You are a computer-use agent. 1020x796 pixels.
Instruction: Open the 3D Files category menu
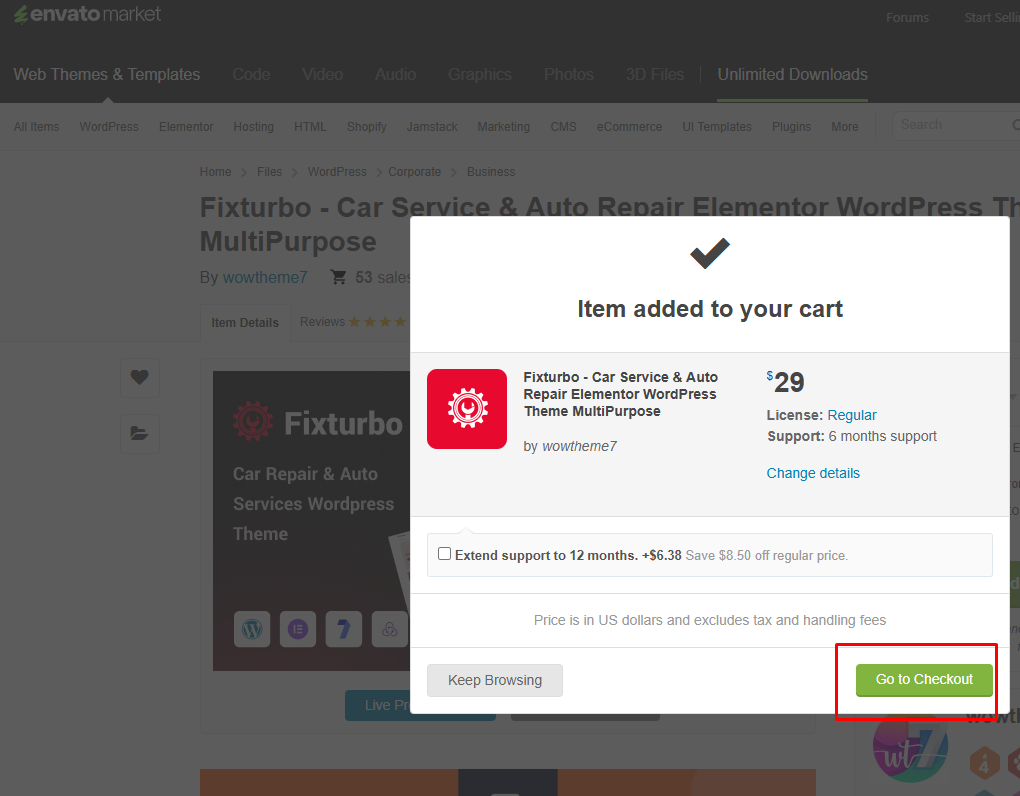tap(654, 75)
